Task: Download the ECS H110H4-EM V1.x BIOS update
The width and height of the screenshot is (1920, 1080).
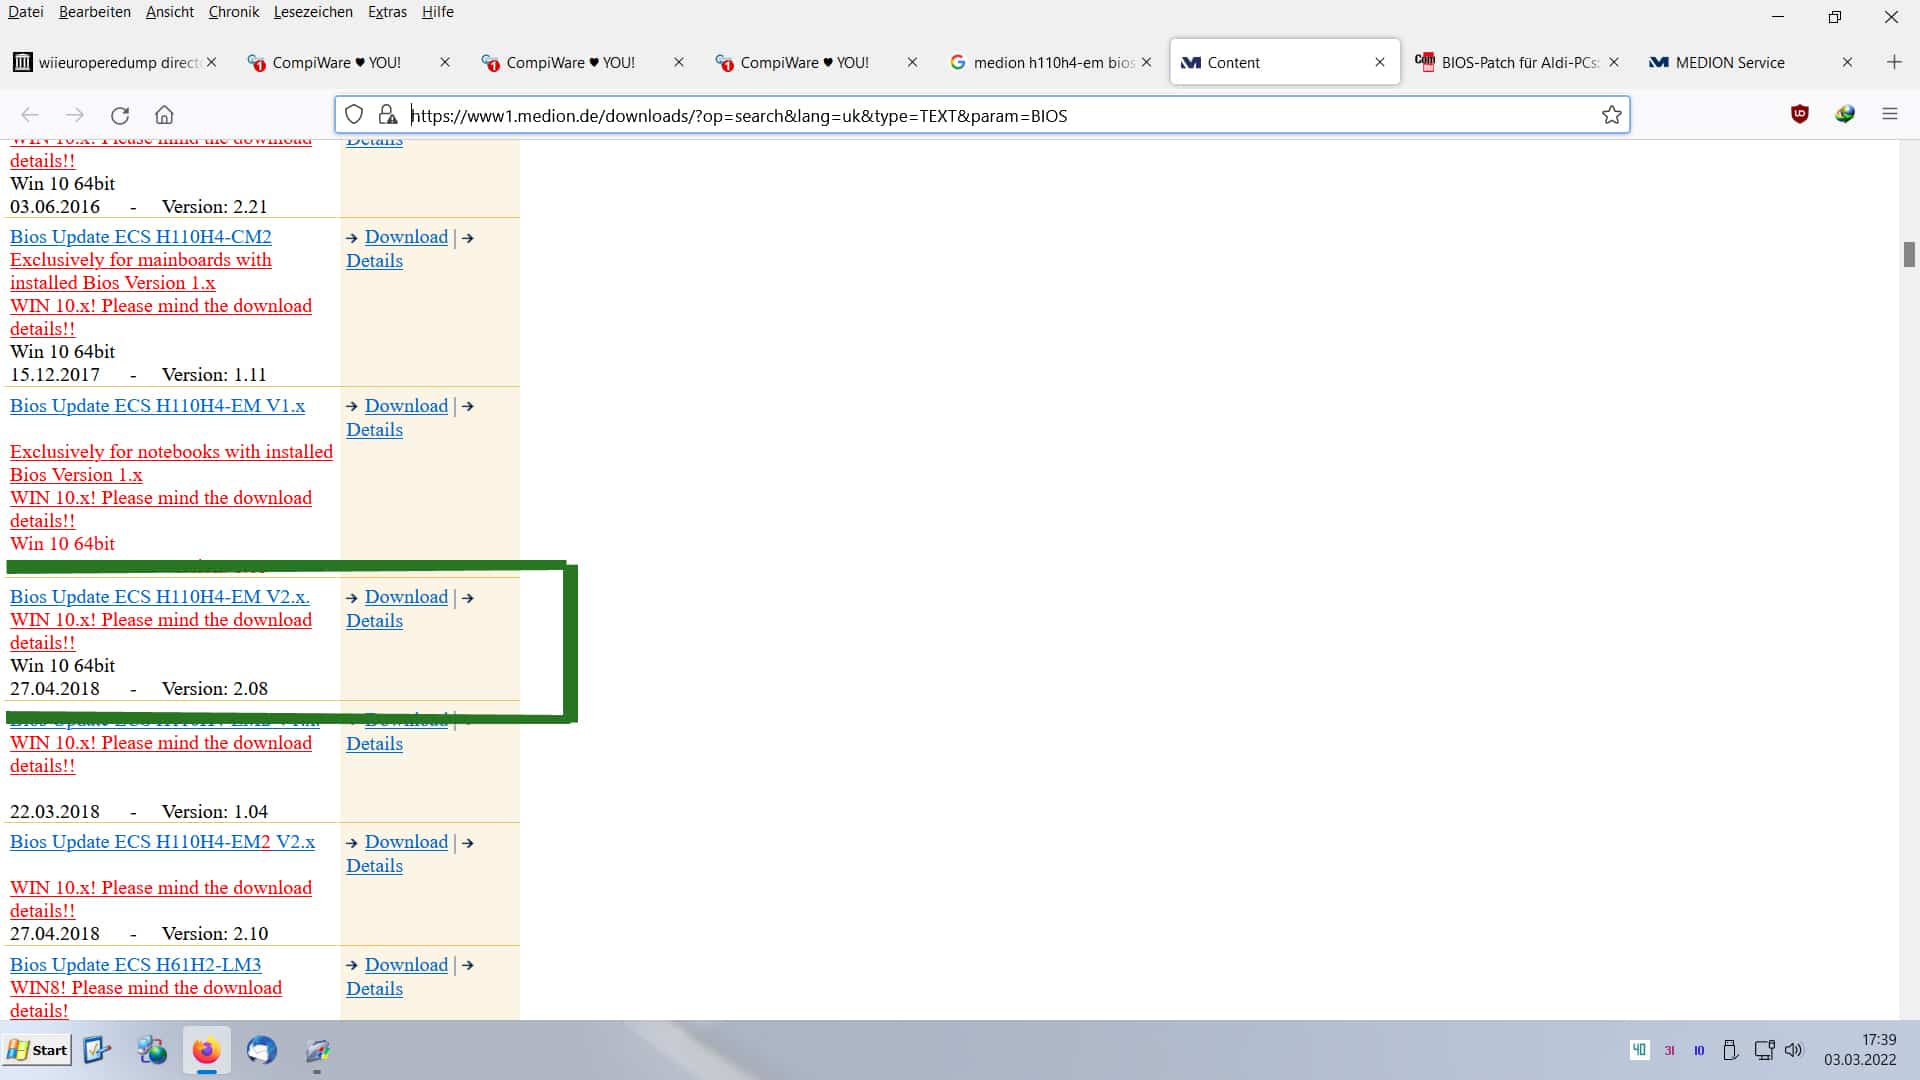Action: click(x=406, y=406)
